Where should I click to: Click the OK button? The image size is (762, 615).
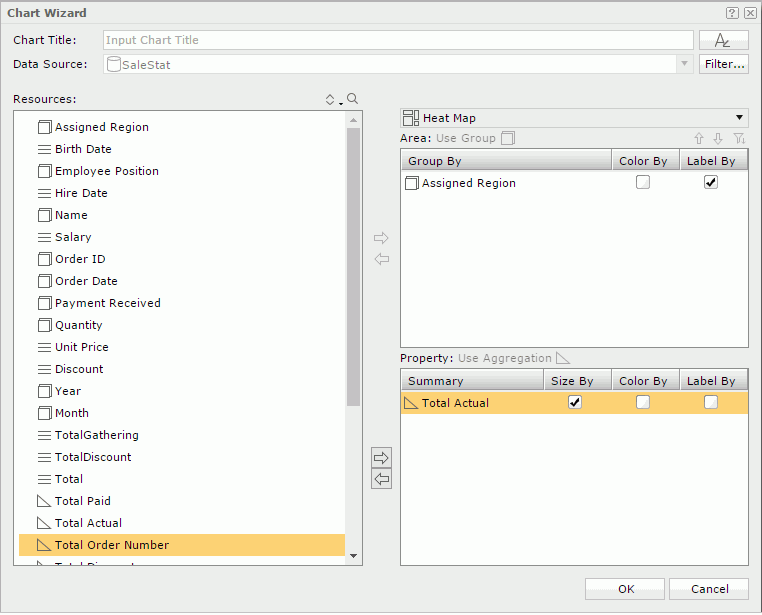click(x=625, y=589)
